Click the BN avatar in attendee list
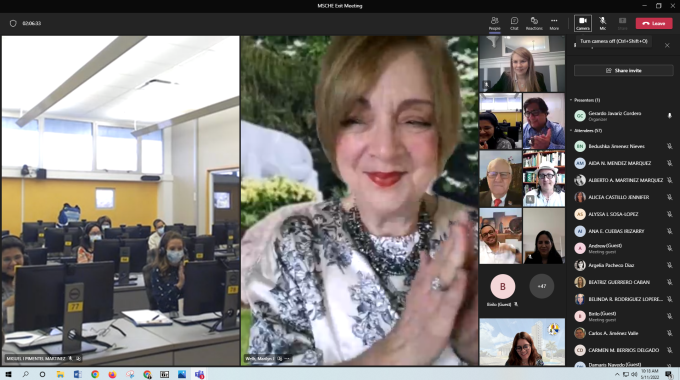680x380 pixels. click(x=580, y=146)
